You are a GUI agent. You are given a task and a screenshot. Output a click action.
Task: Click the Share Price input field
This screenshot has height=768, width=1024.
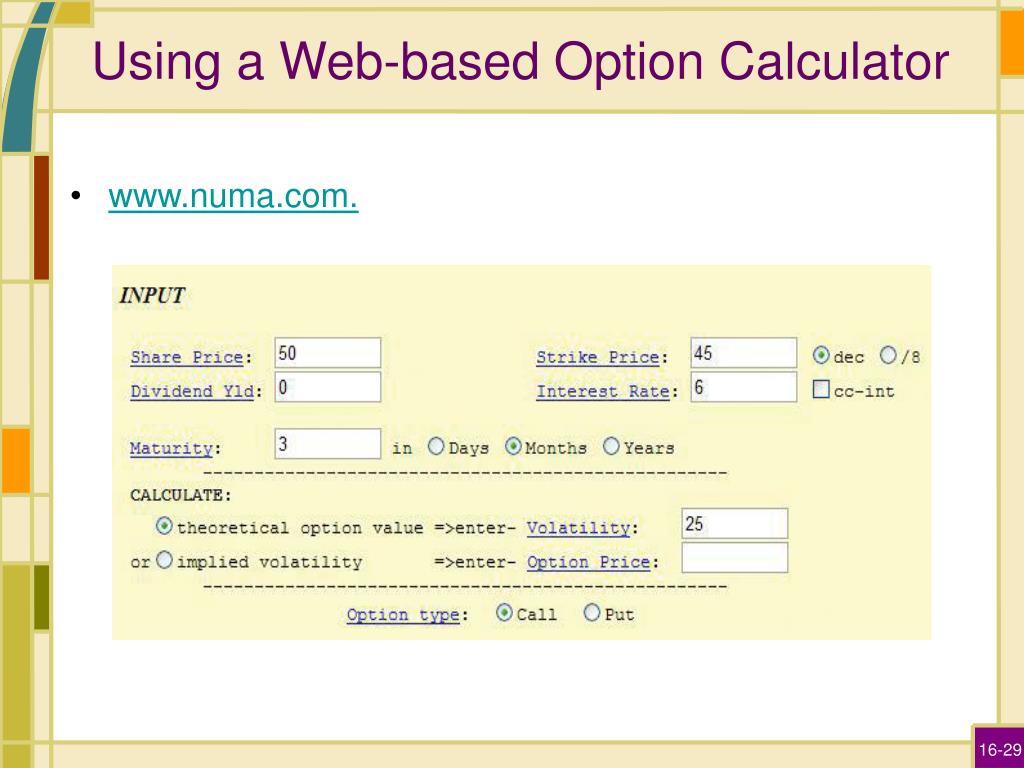(328, 353)
